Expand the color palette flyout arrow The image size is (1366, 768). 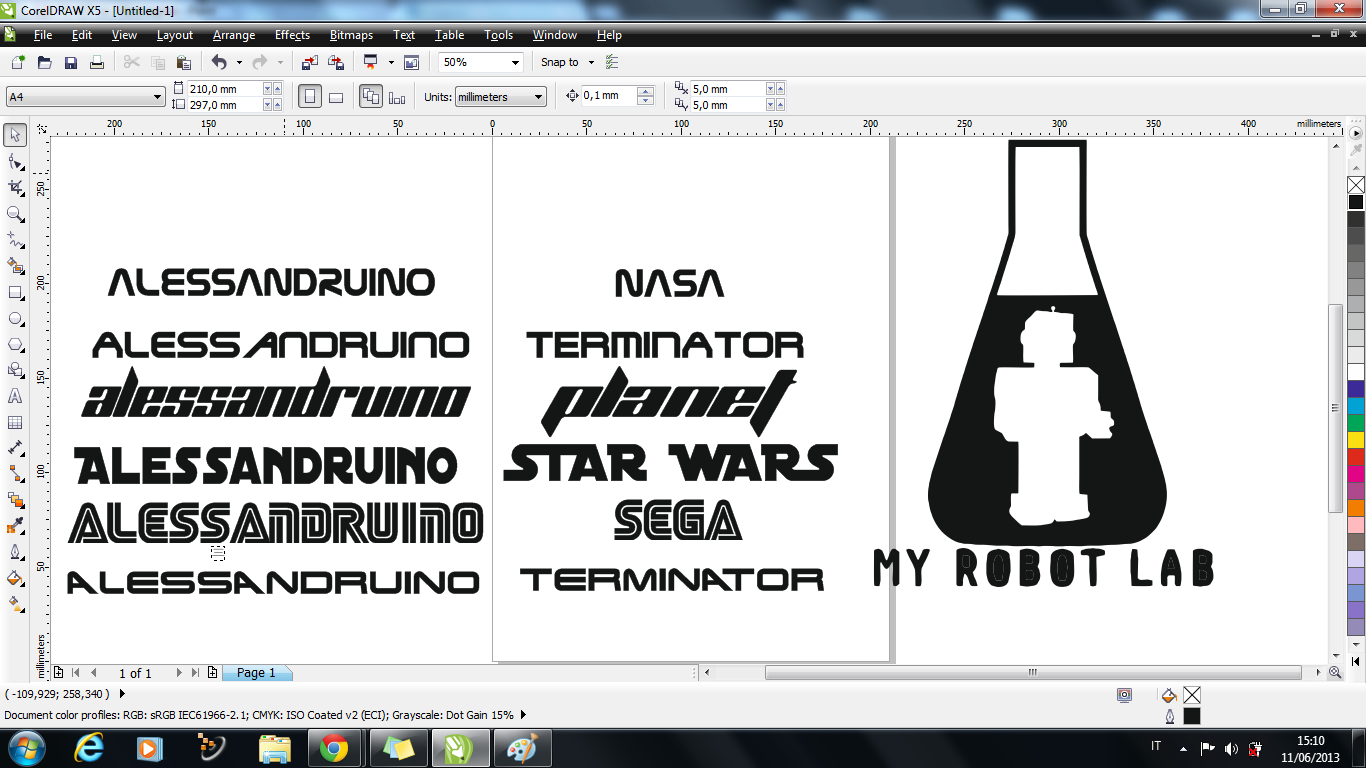click(1356, 132)
